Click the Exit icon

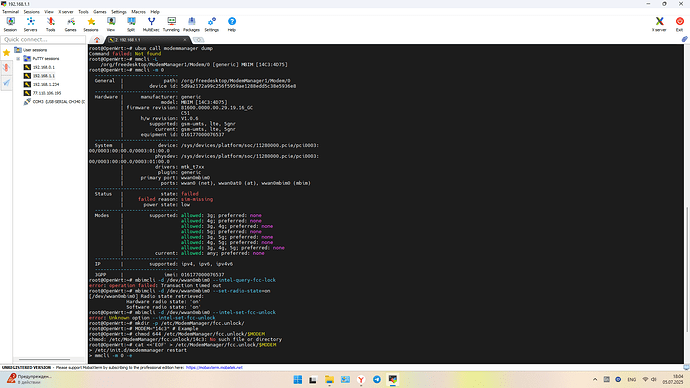(x=679, y=24)
